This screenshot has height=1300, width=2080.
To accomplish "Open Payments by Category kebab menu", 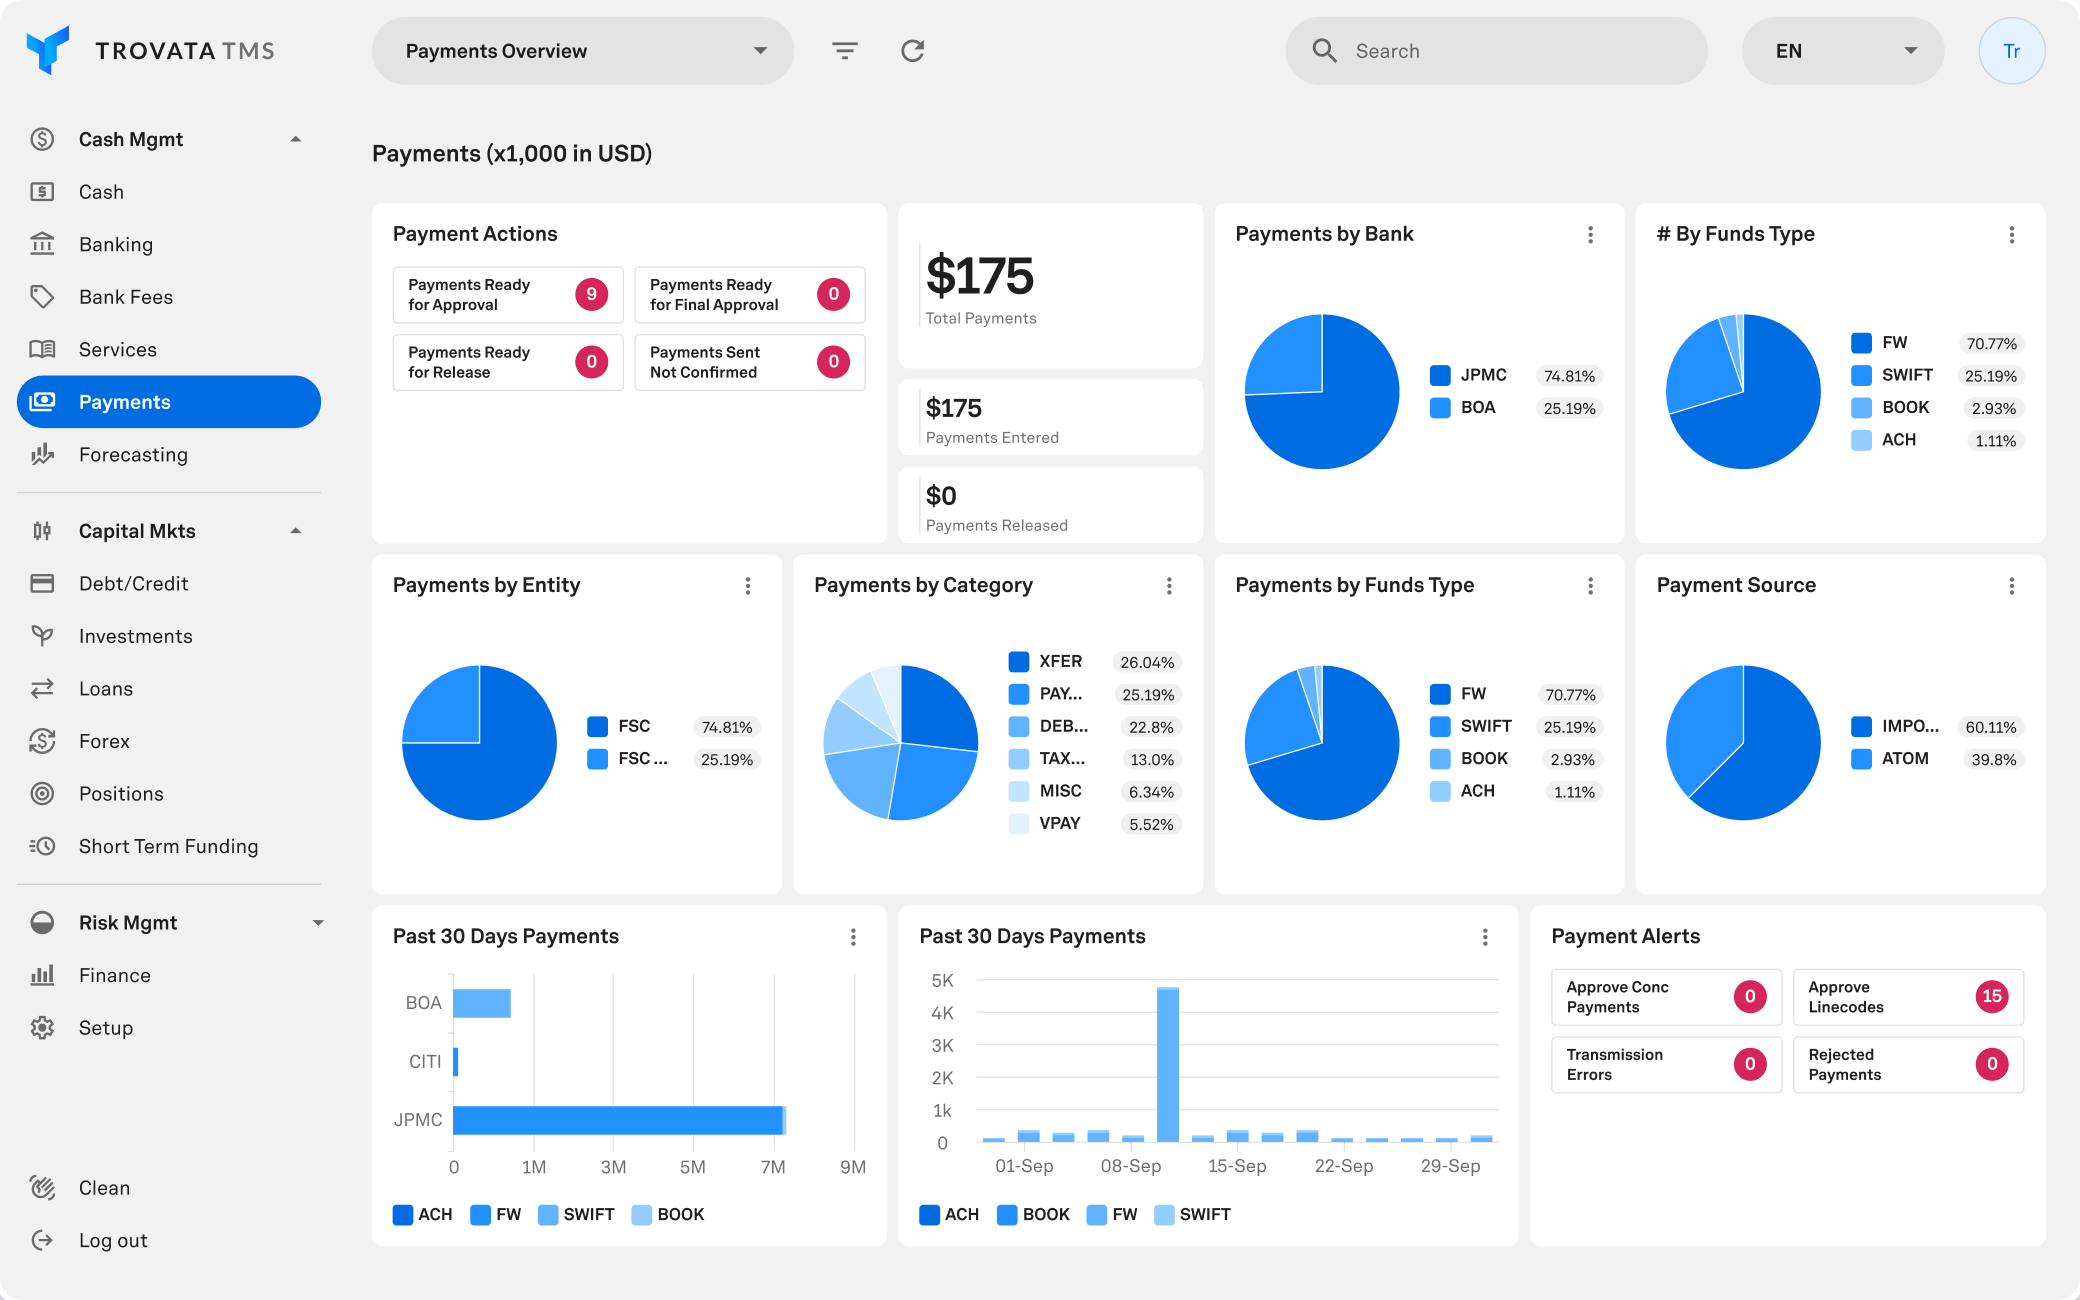I will [x=1168, y=586].
